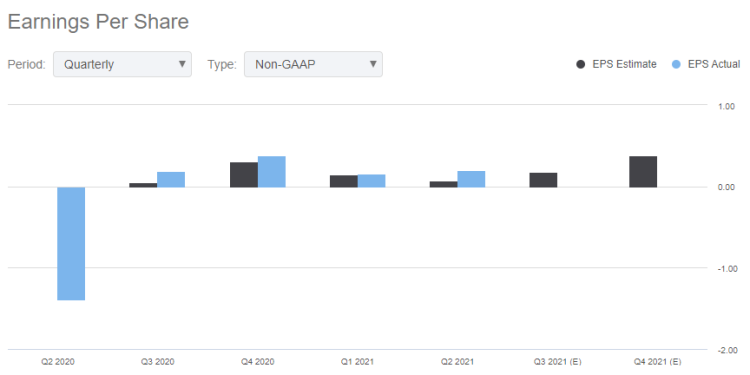The height and width of the screenshot is (375, 750).
Task: Select the Q2 2021 EPS Actual bar
Action: click(x=471, y=179)
